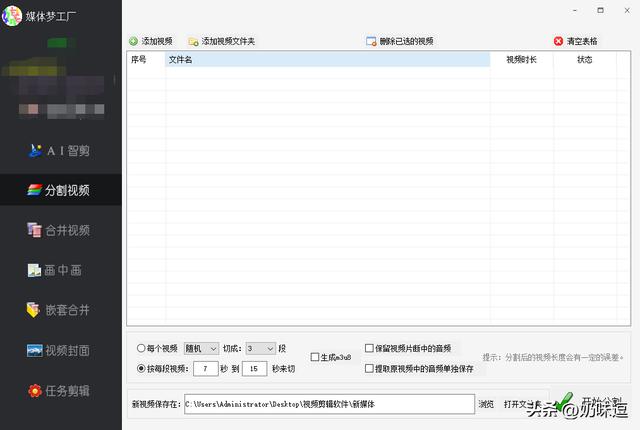Click the 合并视频 stacked pages icon
This screenshot has width=640, height=430.
pyautogui.click(x=34, y=230)
